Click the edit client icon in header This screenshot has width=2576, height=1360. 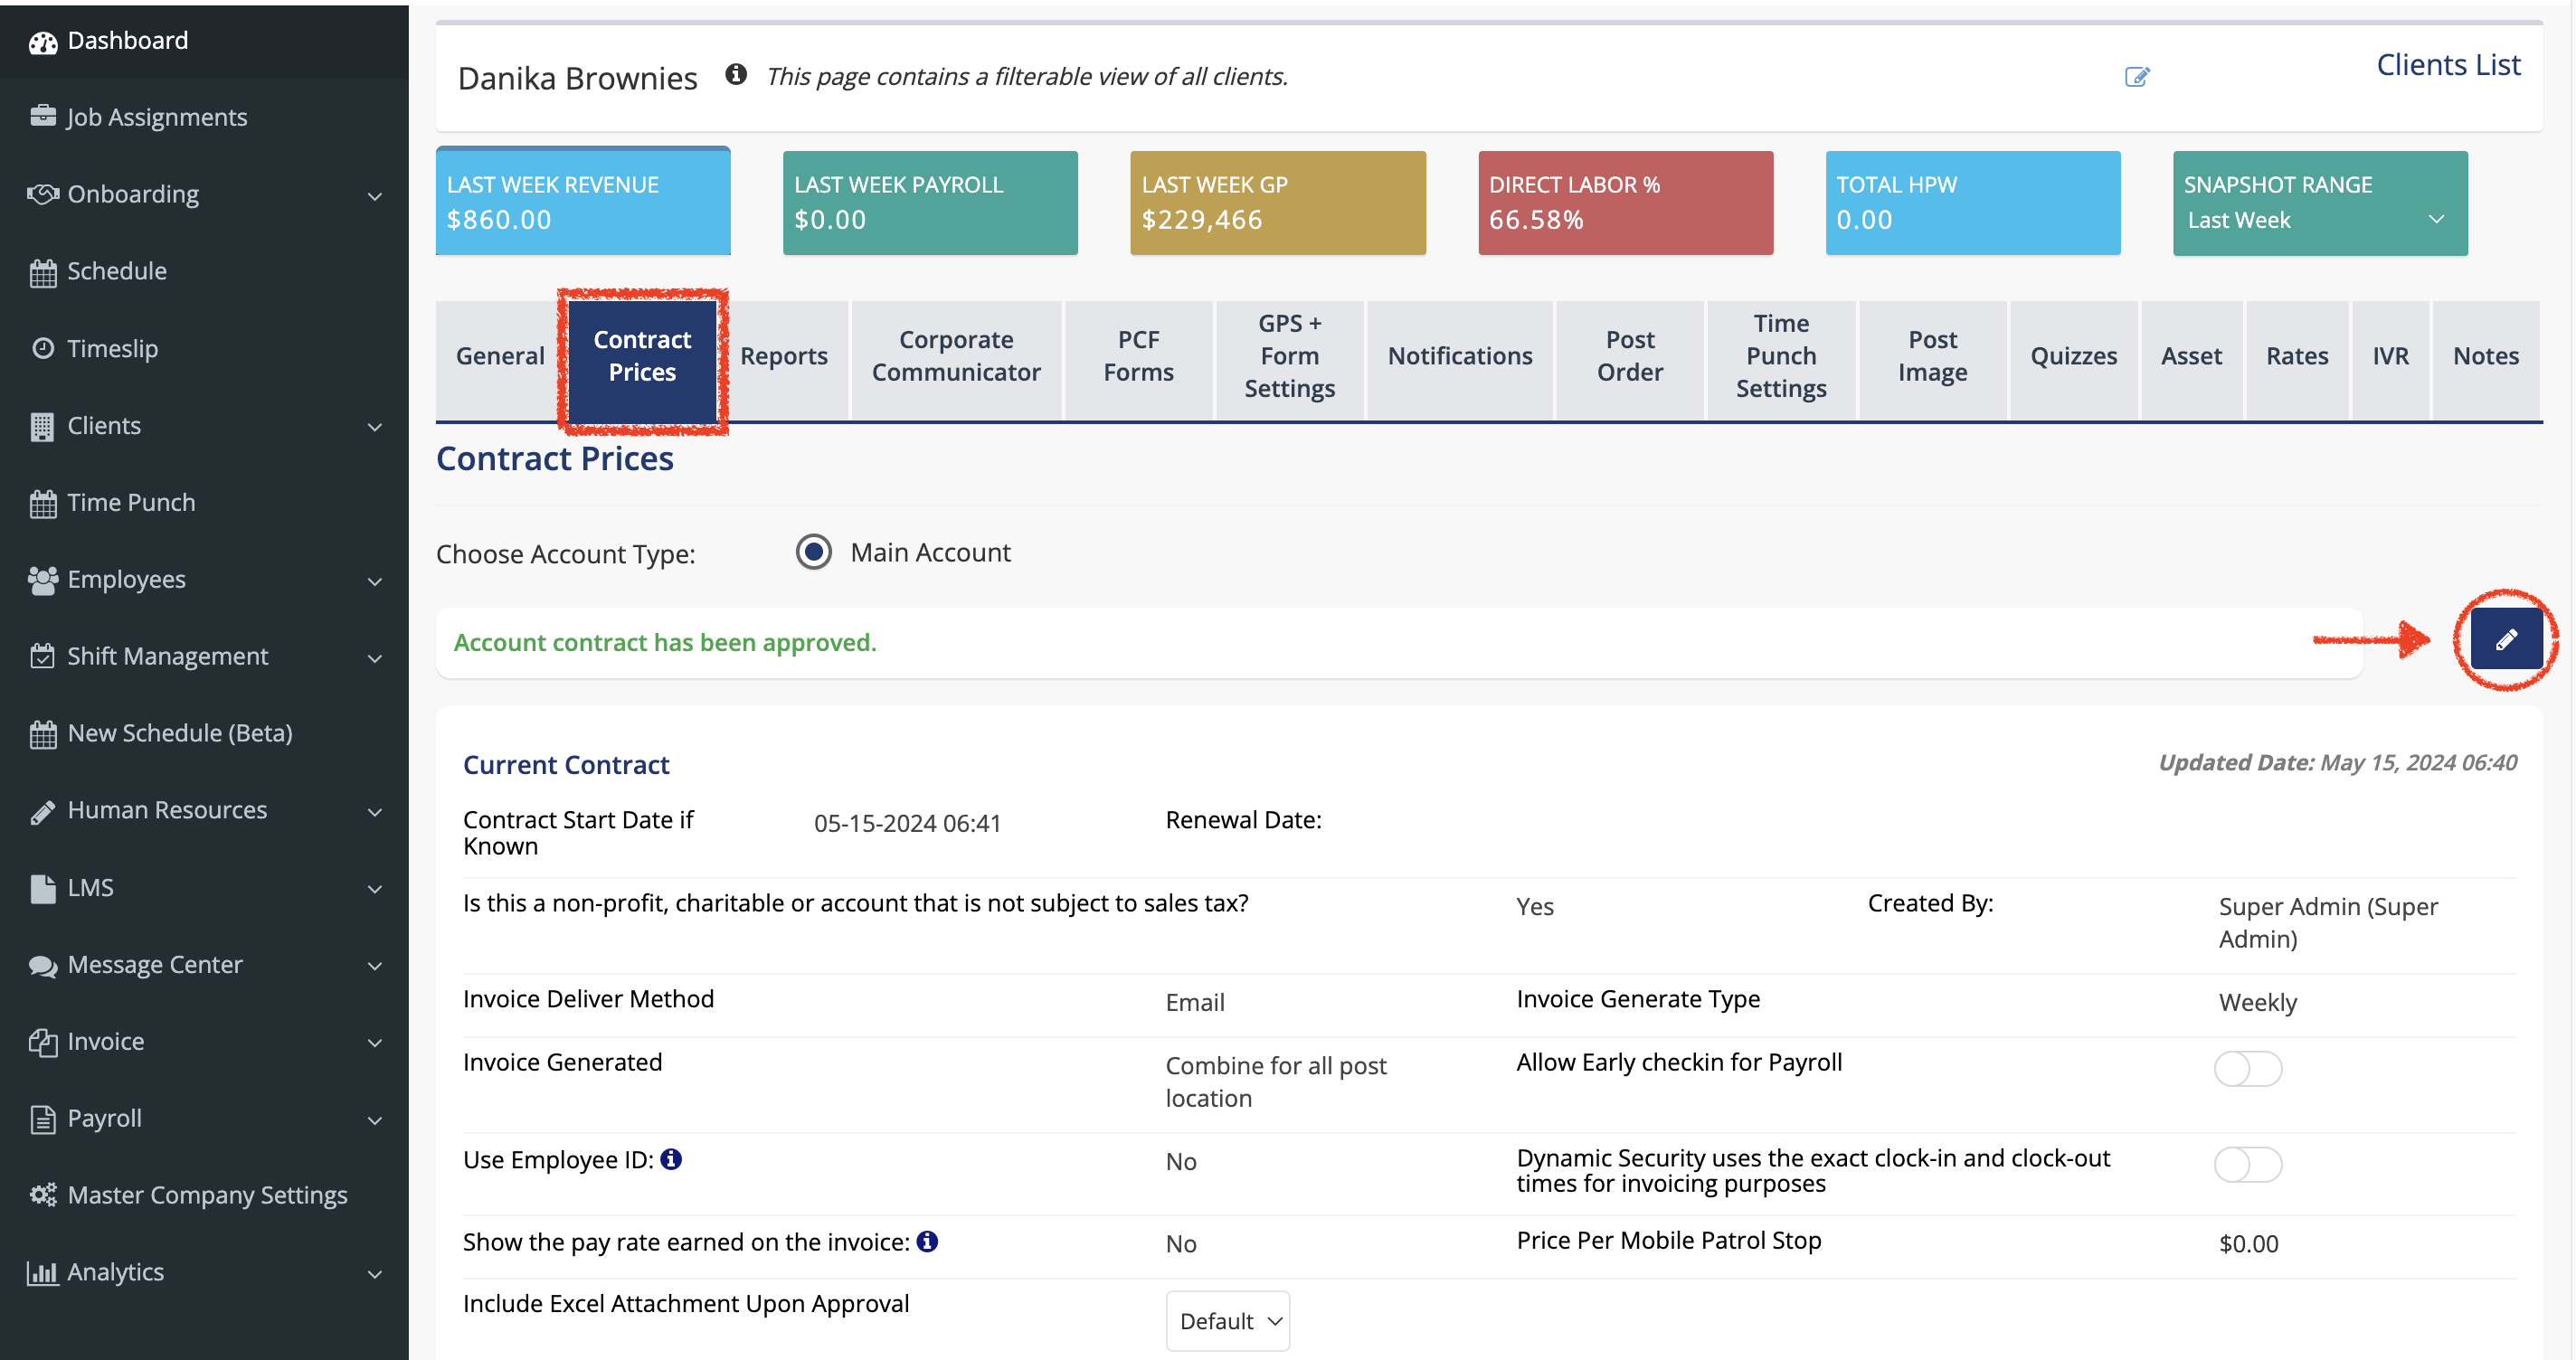coord(2136,77)
